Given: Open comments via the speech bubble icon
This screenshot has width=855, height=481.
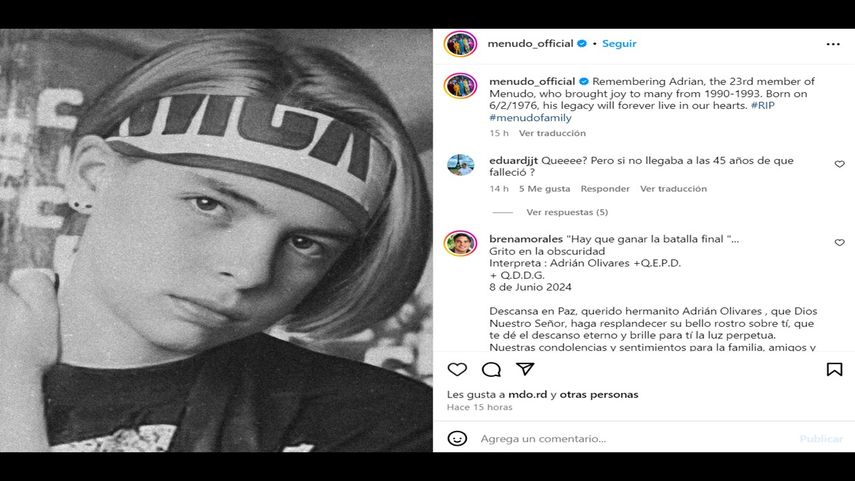Looking at the screenshot, I should 491,369.
